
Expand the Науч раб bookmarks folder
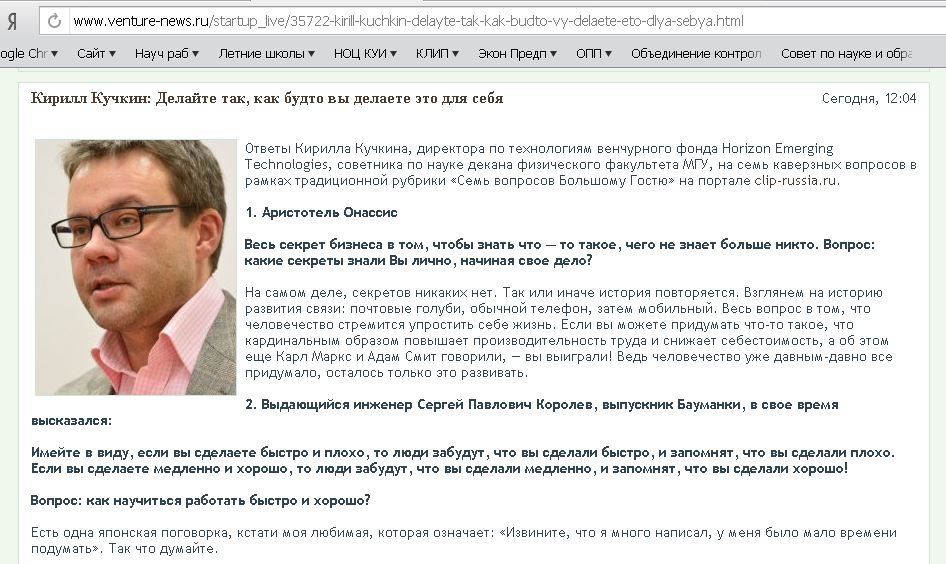167,54
